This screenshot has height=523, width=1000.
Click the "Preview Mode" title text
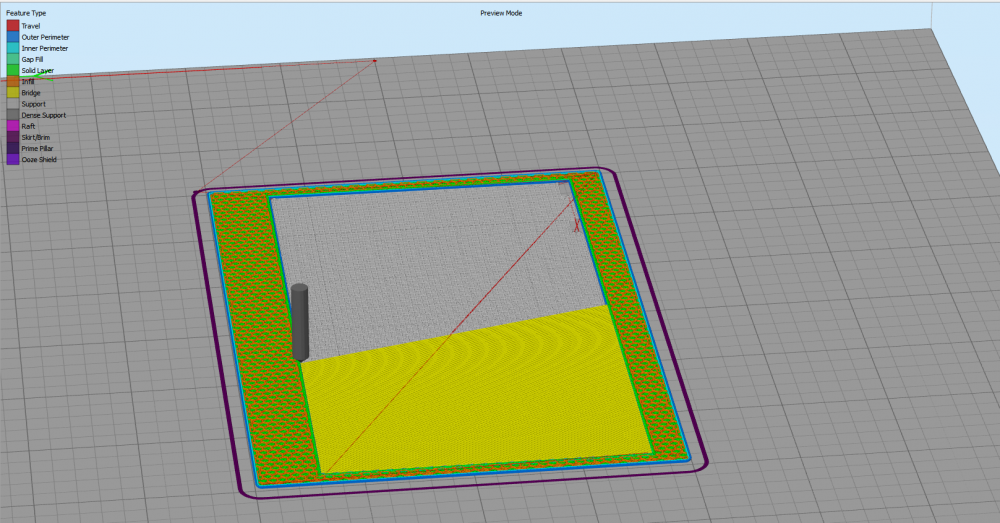point(501,13)
